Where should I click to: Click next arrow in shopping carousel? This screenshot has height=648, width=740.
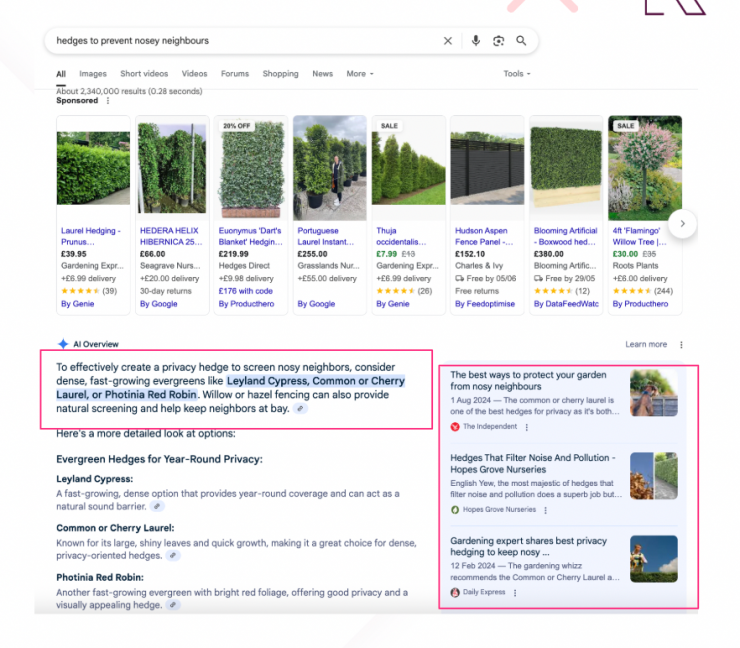pyautogui.click(x=682, y=223)
